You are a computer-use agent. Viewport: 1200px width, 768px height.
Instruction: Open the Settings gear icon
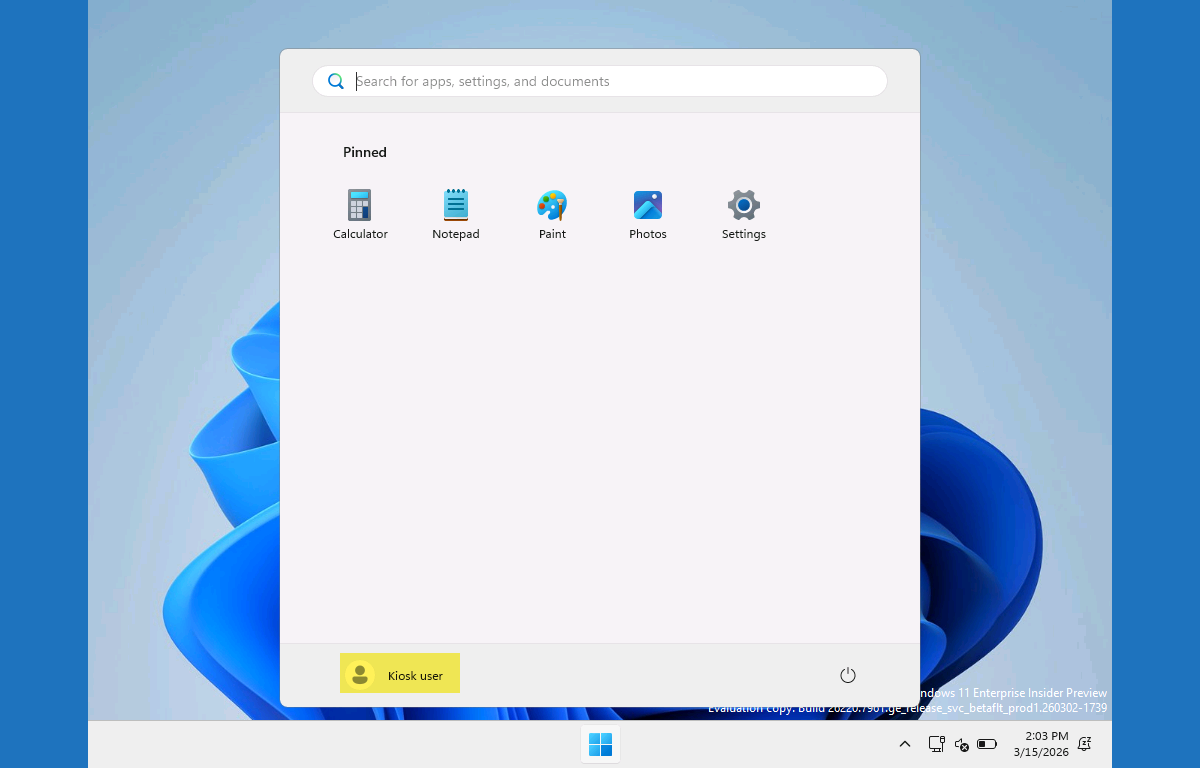click(x=744, y=205)
